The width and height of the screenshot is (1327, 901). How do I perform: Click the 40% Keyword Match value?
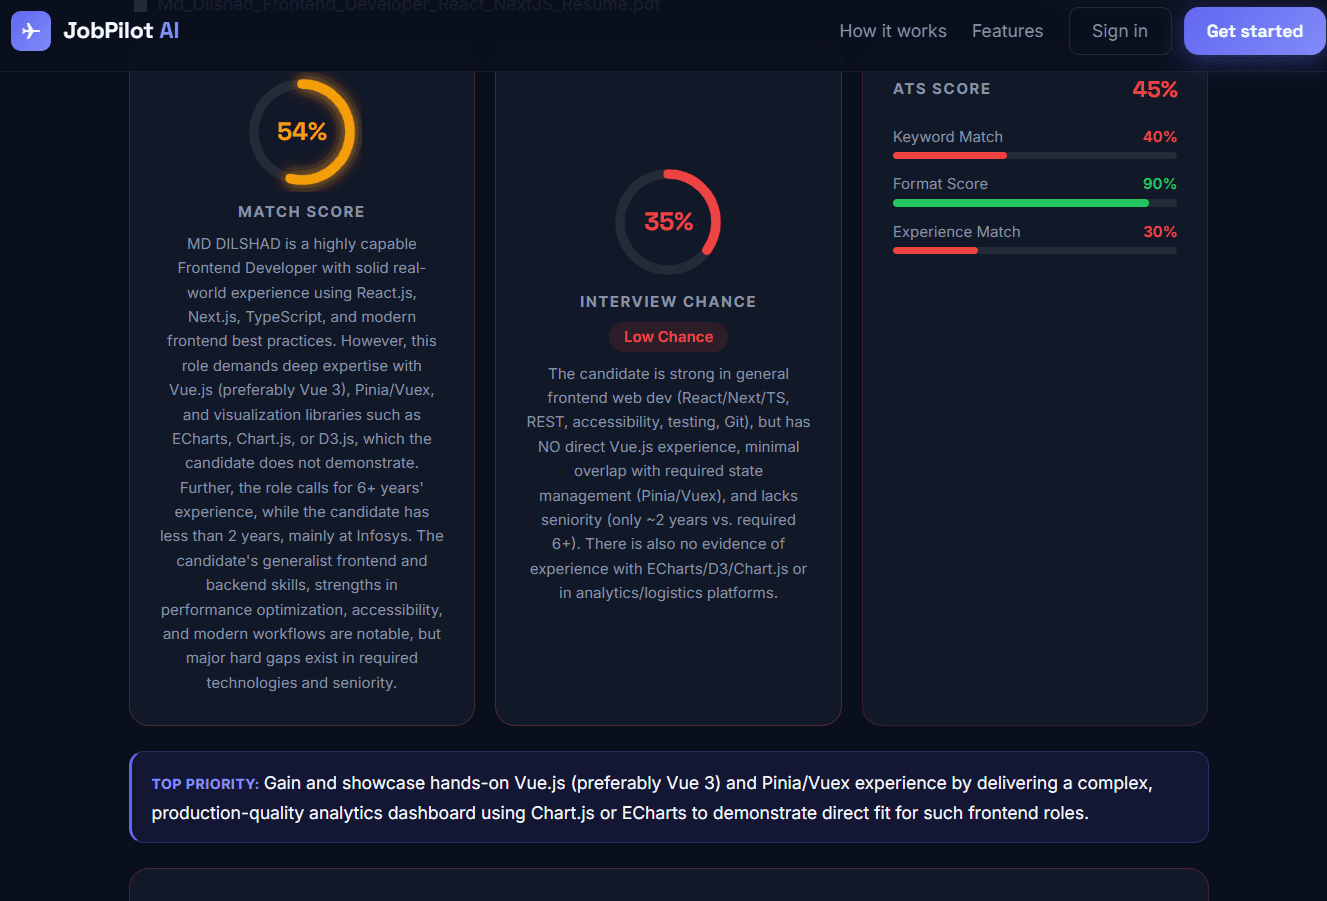pos(1160,137)
